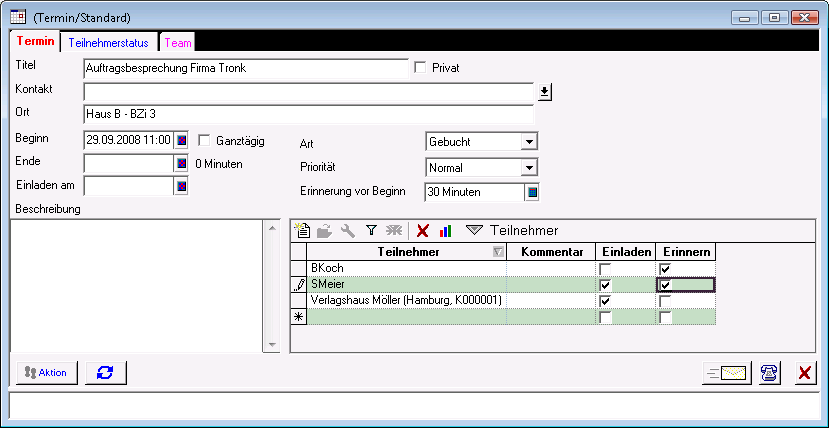Check Einladen for BKoch
Viewport: 829px width, 428px height.
pos(605,269)
